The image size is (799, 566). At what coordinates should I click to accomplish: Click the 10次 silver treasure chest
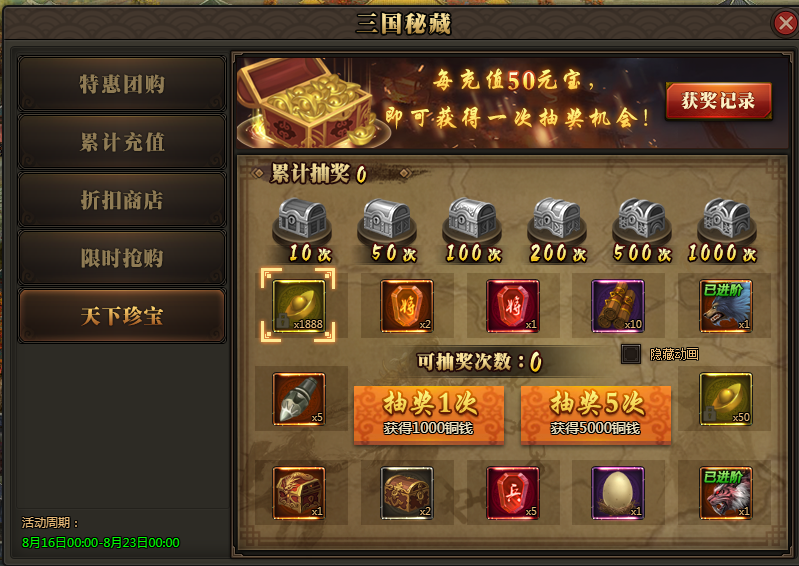tap(302, 220)
